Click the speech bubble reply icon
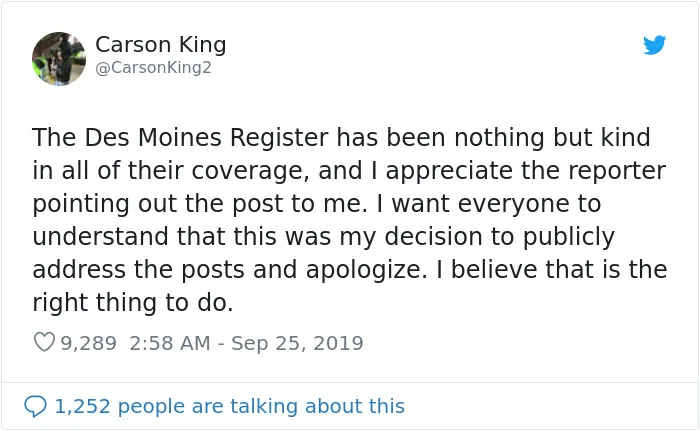Viewport: 700px width, 431px height. click(x=35, y=406)
